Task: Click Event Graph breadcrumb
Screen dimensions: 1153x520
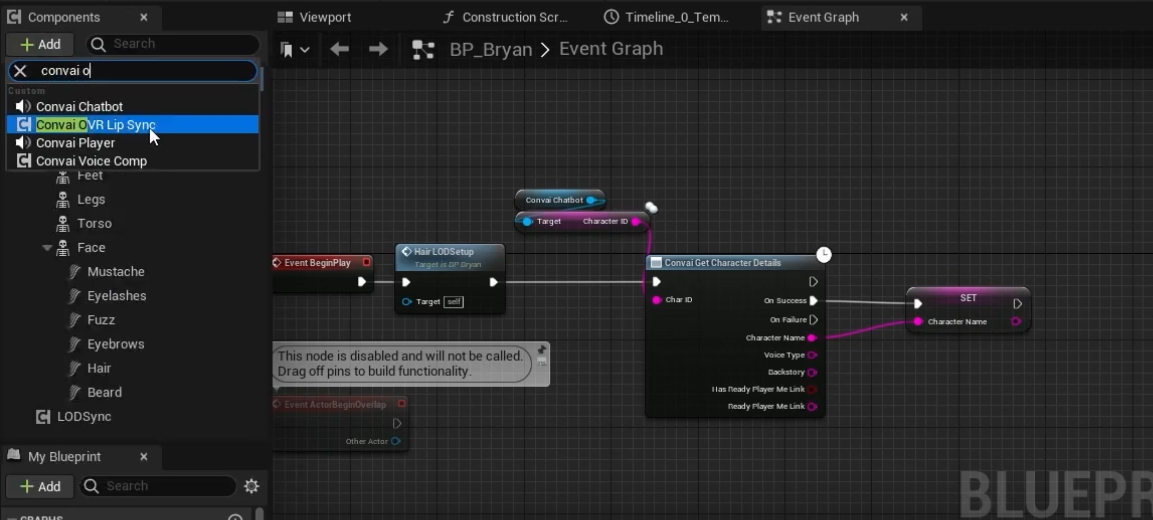Action: [x=611, y=49]
